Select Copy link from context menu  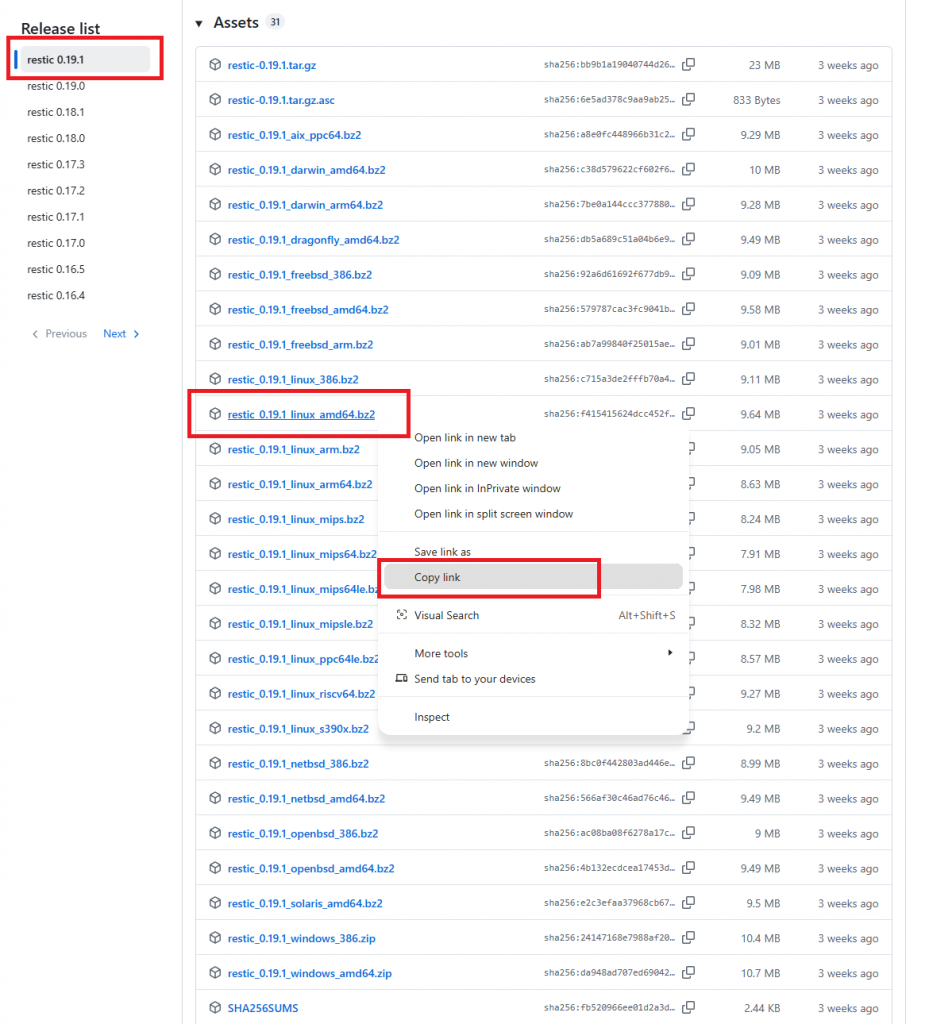(x=533, y=577)
